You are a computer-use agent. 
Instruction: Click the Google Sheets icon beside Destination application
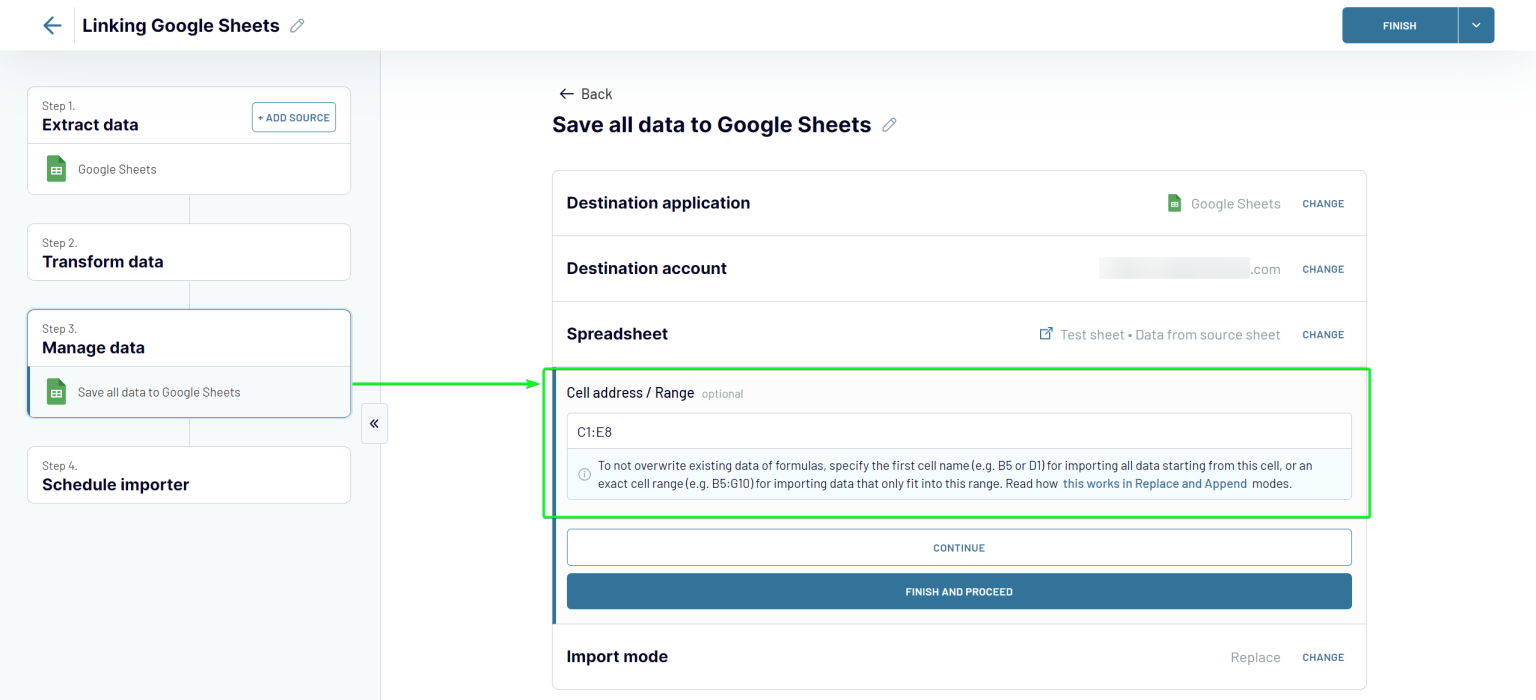click(x=1174, y=202)
